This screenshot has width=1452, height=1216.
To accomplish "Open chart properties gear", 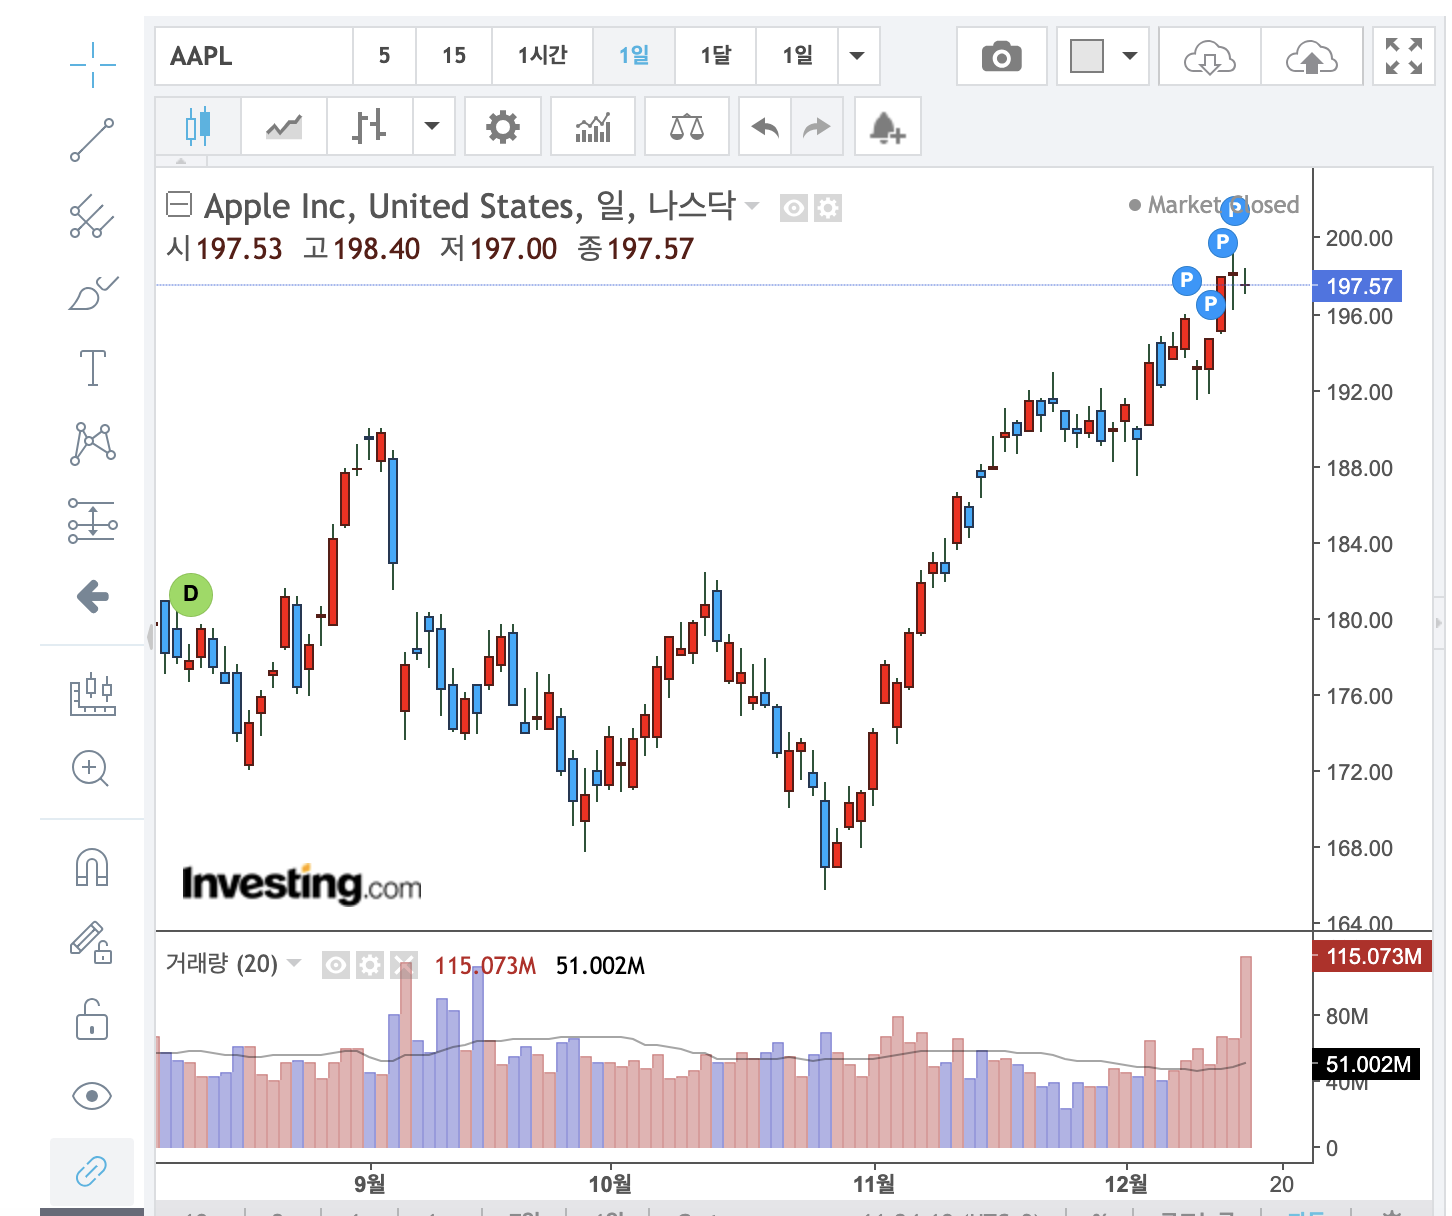I will (x=503, y=126).
